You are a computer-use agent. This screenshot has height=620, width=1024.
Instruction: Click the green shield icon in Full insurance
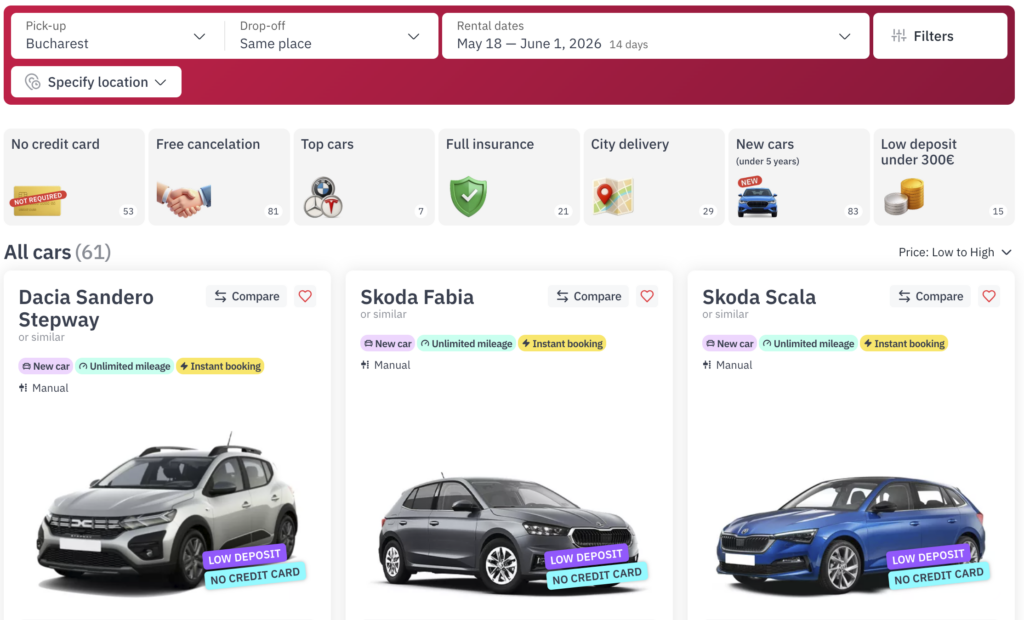click(468, 197)
